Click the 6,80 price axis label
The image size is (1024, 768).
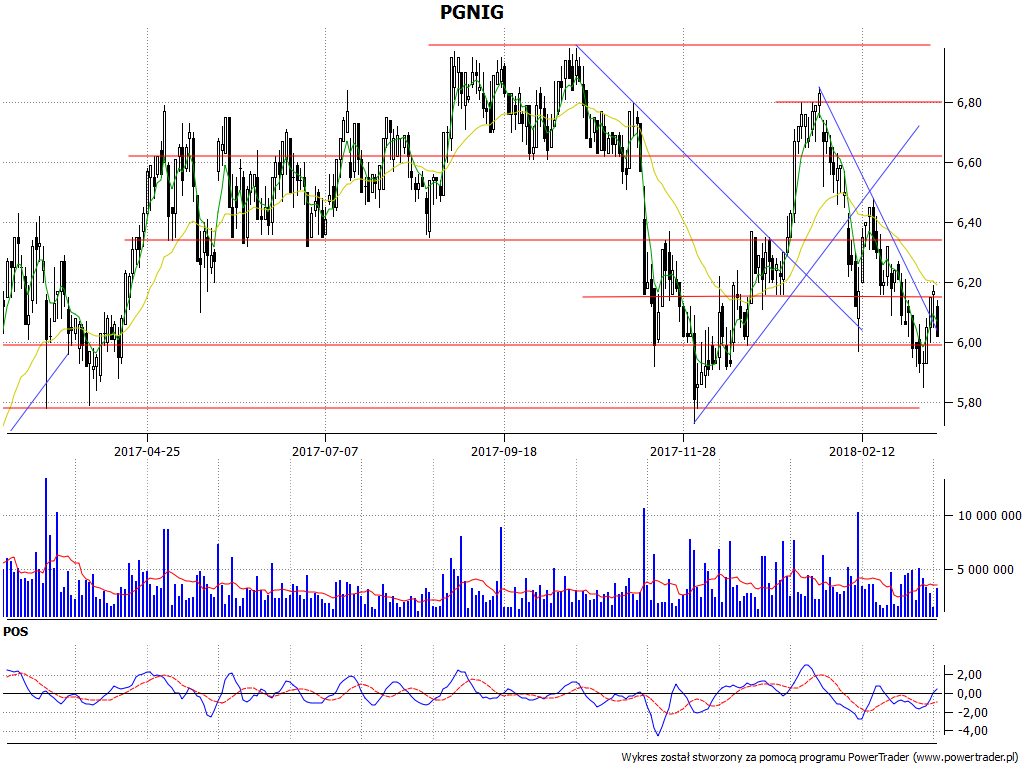pos(969,103)
